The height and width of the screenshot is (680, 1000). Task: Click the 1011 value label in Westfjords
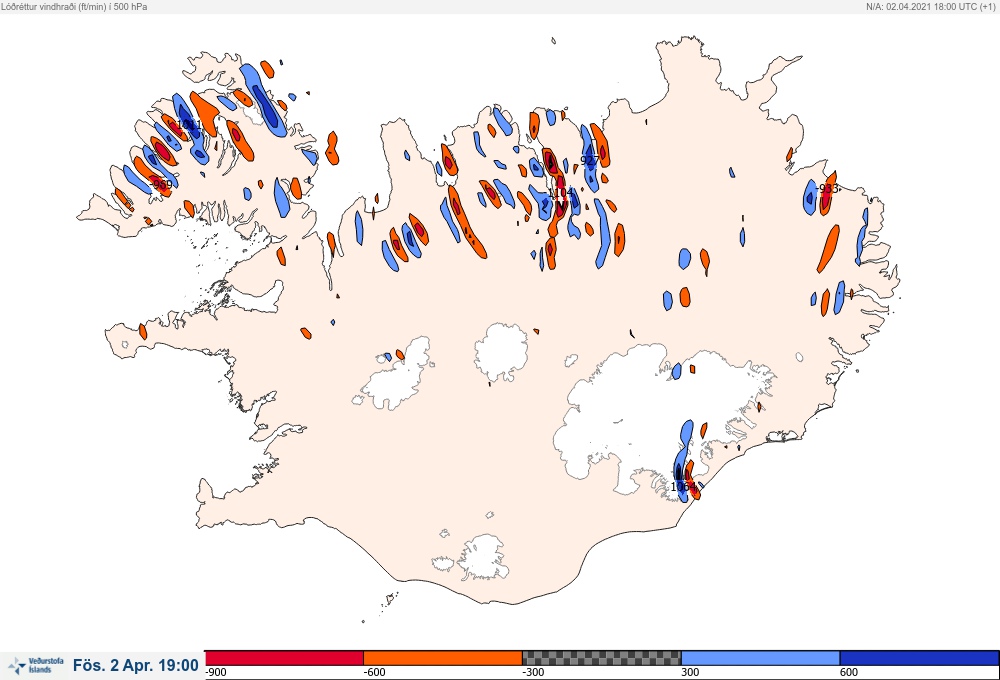tap(189, 124)
